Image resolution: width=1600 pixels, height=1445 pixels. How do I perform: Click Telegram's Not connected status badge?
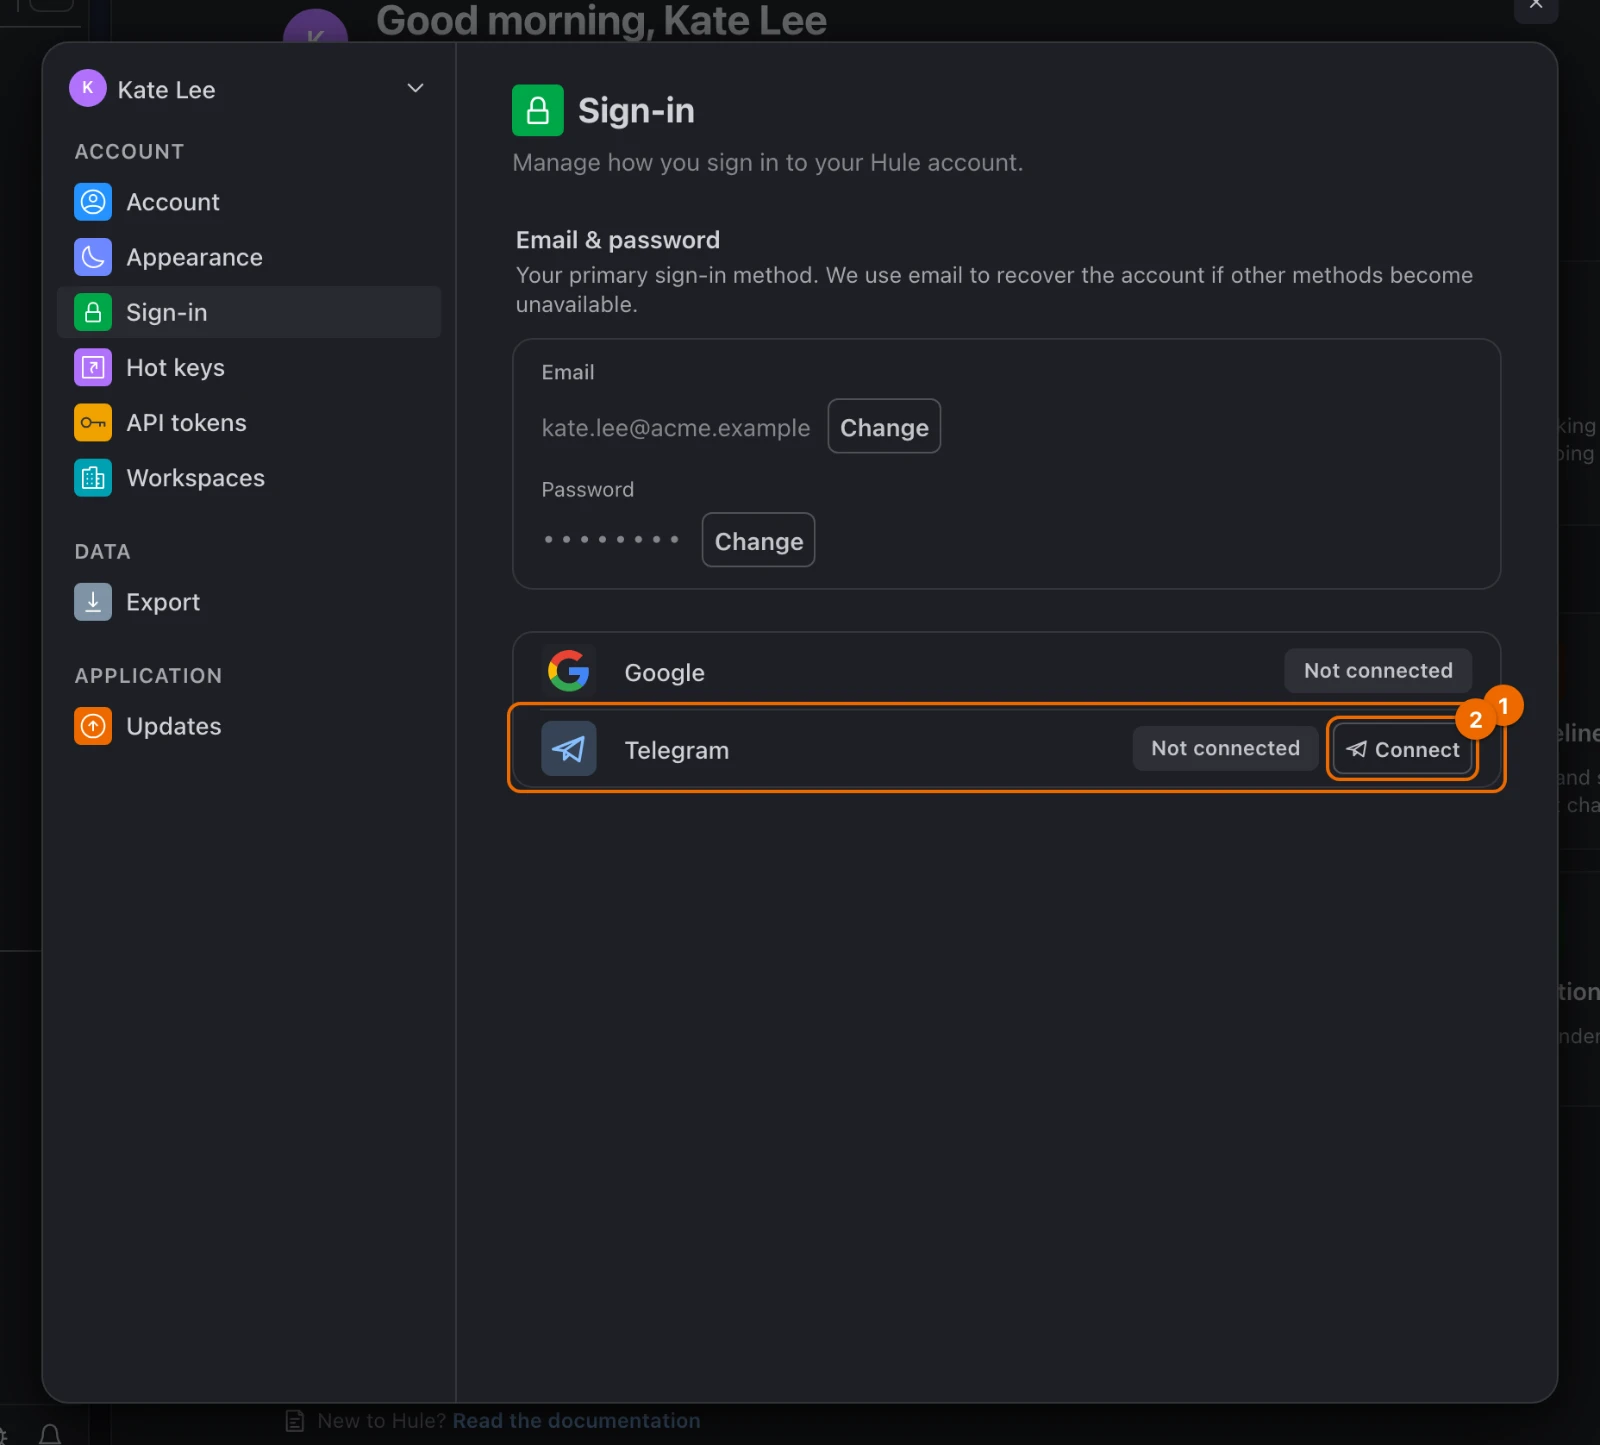1225,748
